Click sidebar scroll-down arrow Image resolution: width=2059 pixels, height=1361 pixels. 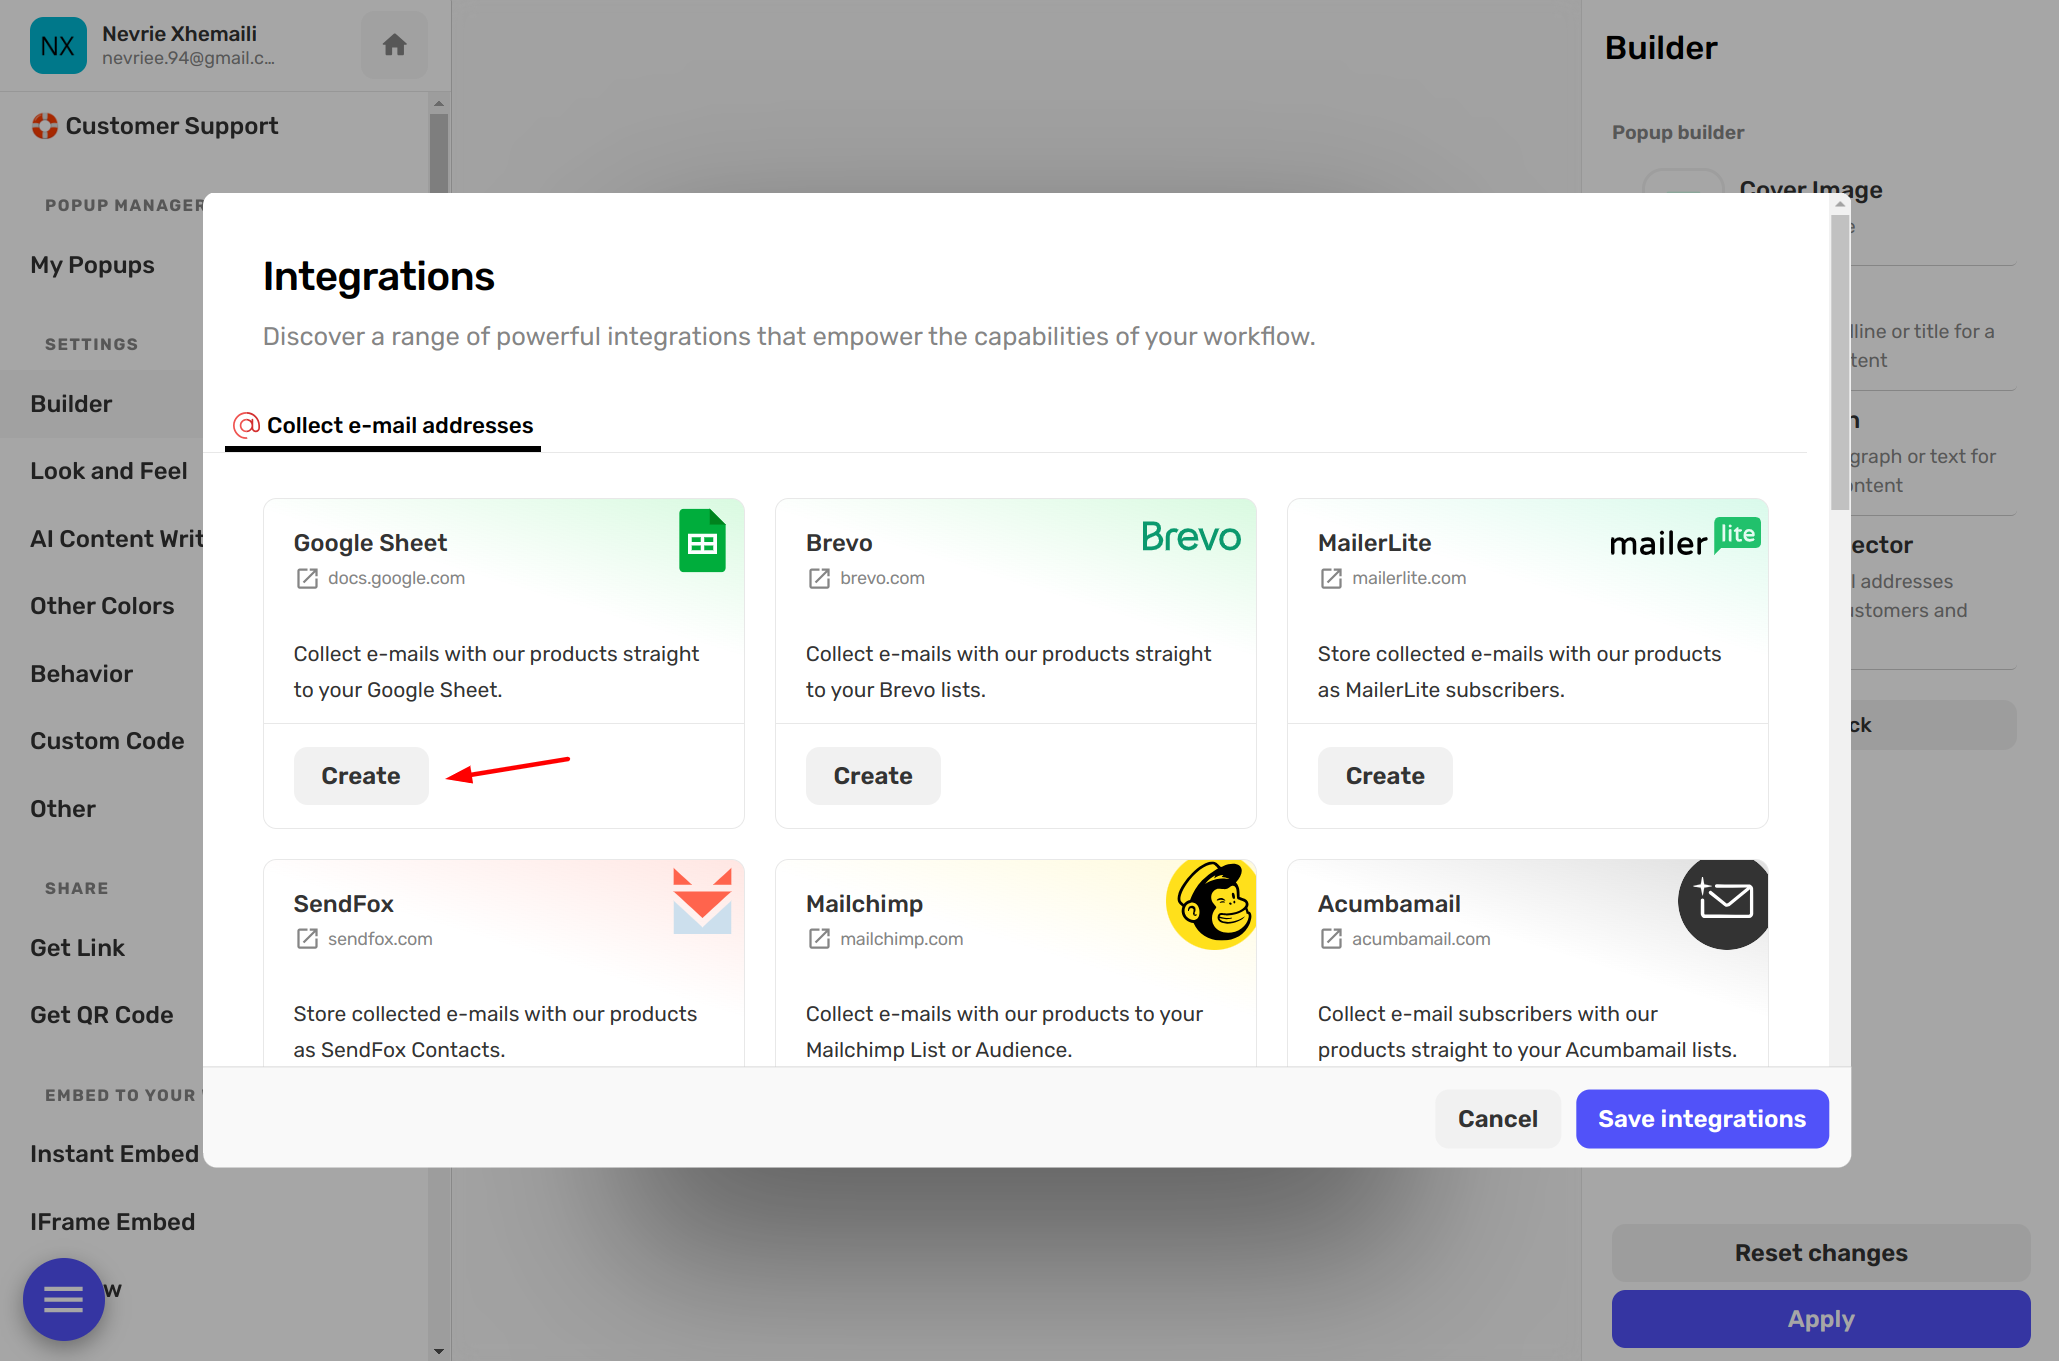pyautogui.click(x=438, y=1351)
